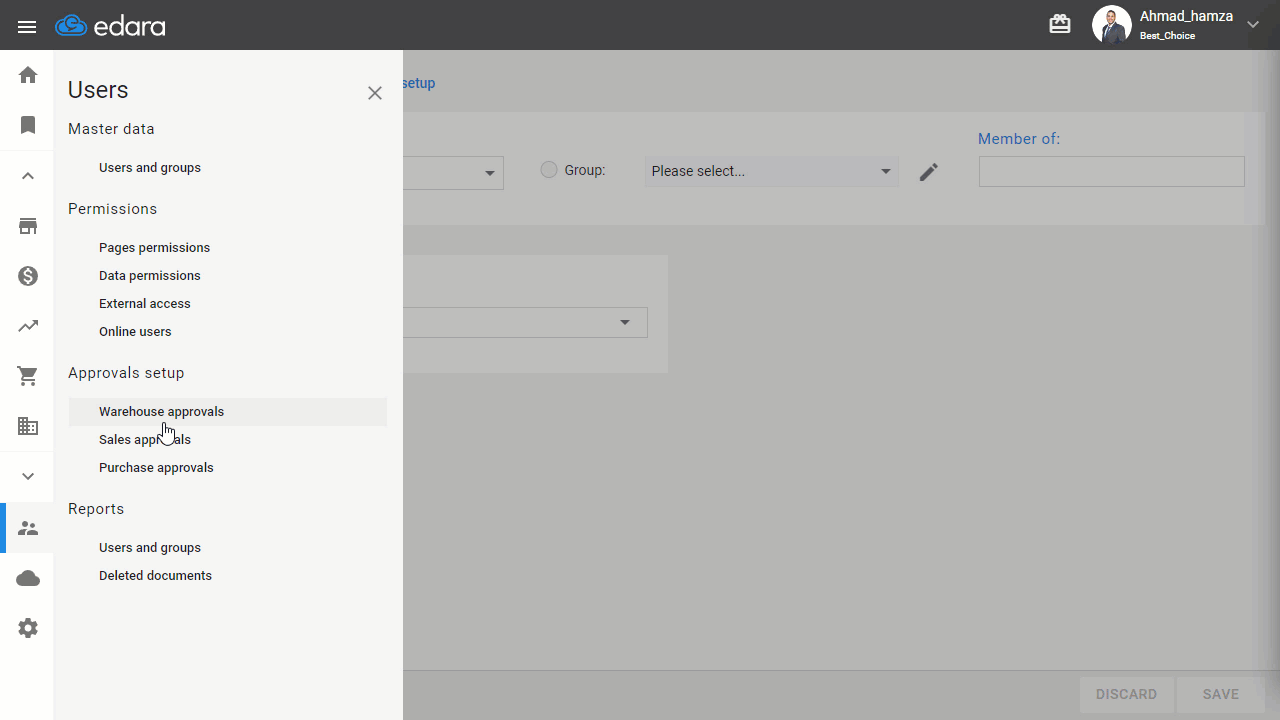Open Users and groups under Master data

pos(150,168)
